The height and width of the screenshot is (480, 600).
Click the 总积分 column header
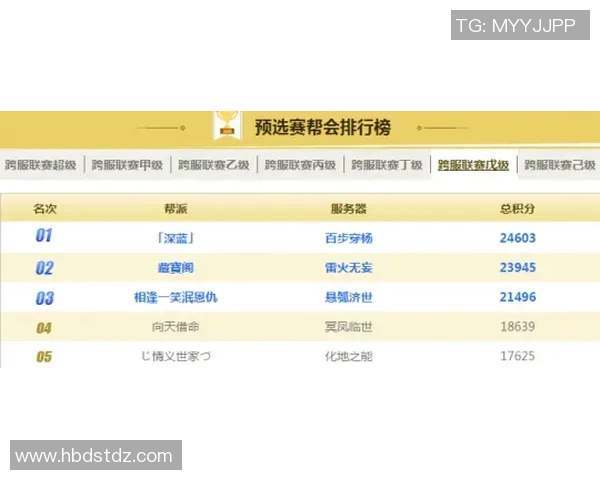pyautogui.click(x=517, y=209)
